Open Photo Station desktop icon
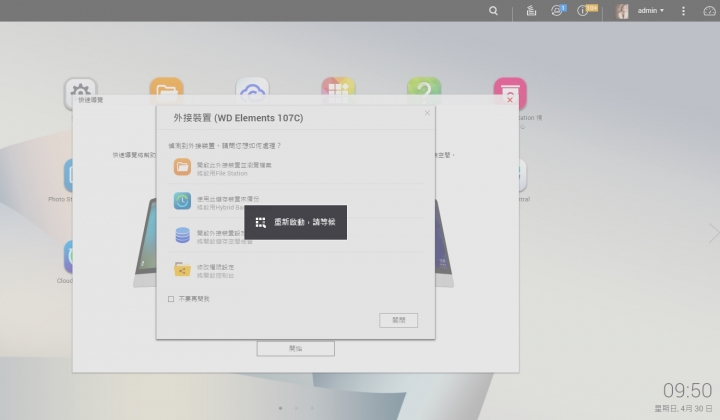Image resolution: width=720 pixels, height=420 pixels. 68,175
